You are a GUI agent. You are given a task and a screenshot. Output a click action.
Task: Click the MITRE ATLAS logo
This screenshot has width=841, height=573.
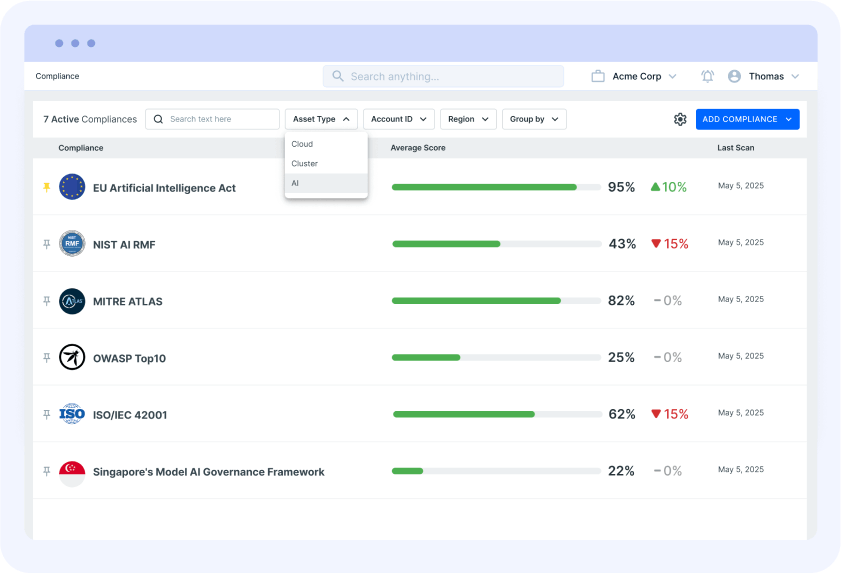(x=72, y=301)
